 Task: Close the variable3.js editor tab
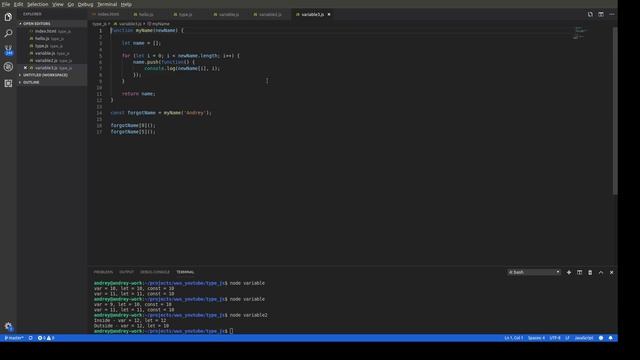pyautogui.click(x=329, y=14)
